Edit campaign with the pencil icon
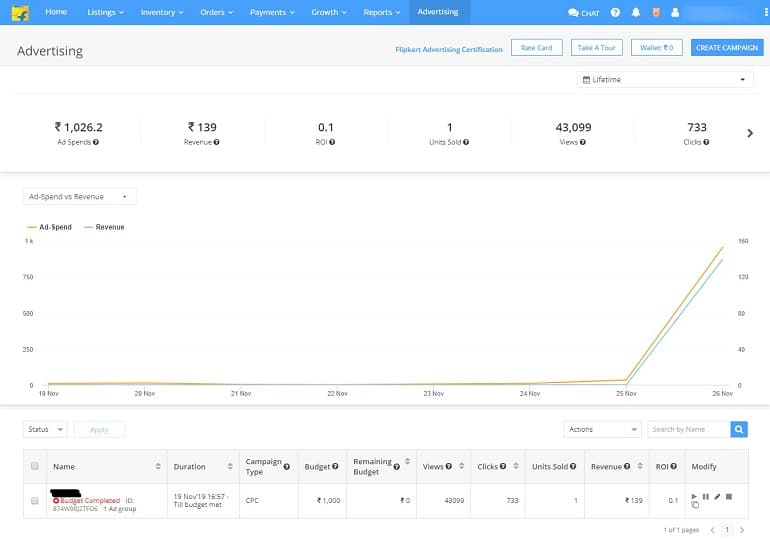Viewport: 770px width, 539px height. click(x=717, y=497)
